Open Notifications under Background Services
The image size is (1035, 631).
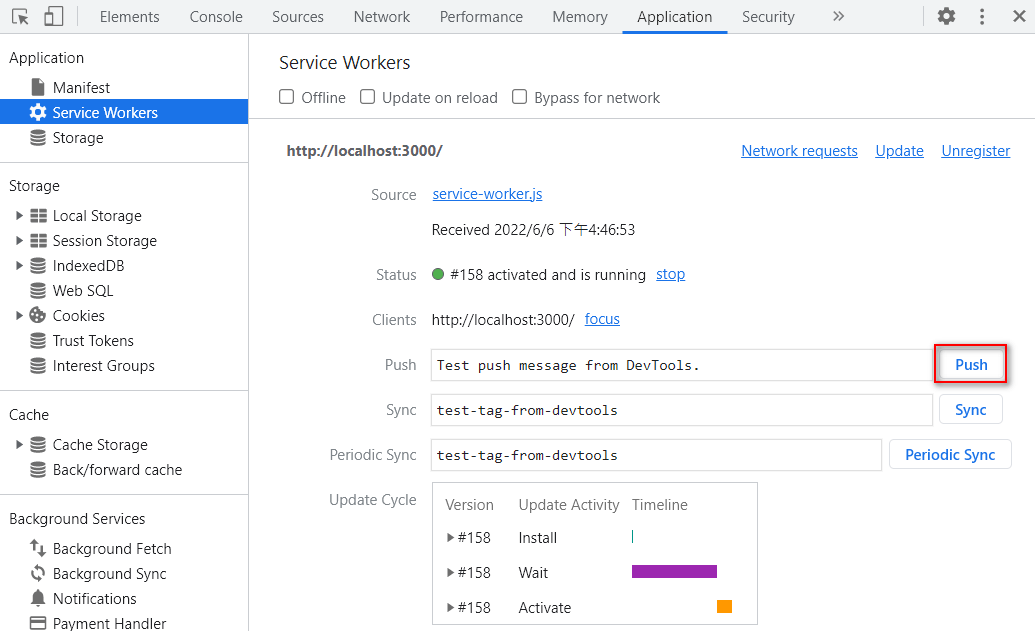[94, 599]
